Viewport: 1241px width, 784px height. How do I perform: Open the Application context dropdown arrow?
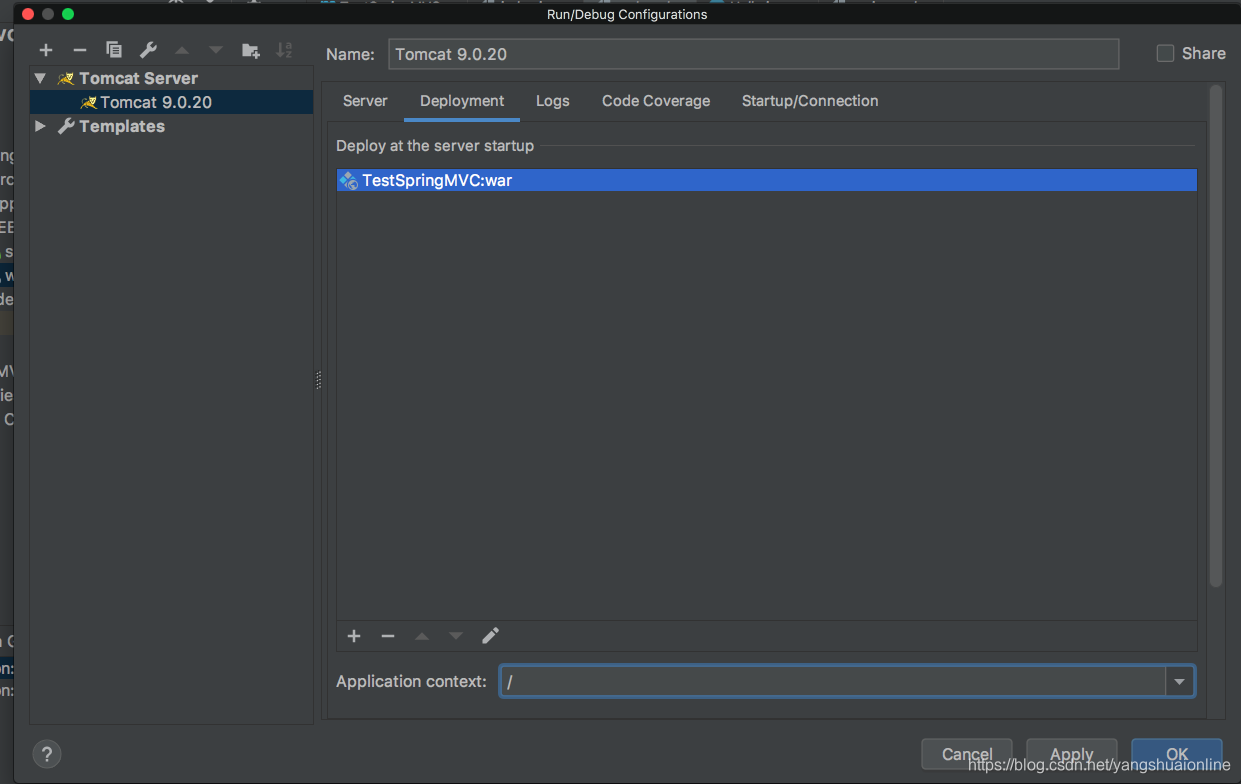[1180, 682]
